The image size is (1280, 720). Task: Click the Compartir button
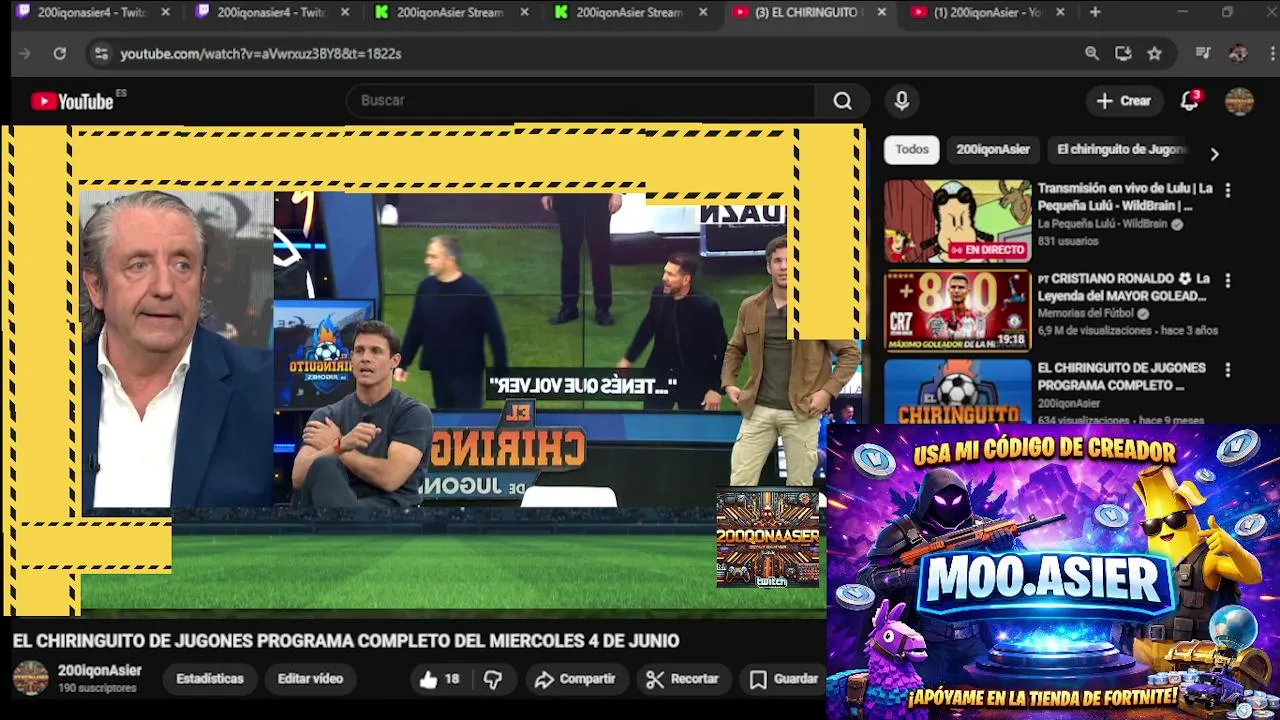(x=575, y=679)
